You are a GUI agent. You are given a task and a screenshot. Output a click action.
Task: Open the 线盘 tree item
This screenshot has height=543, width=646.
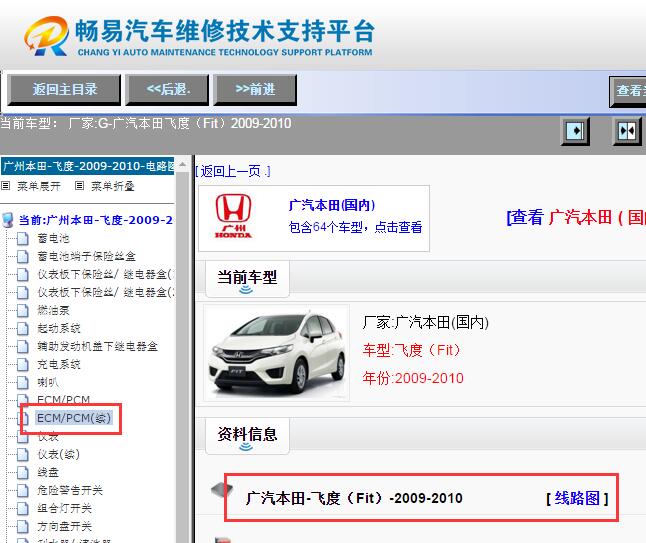[x=48, y=472]
